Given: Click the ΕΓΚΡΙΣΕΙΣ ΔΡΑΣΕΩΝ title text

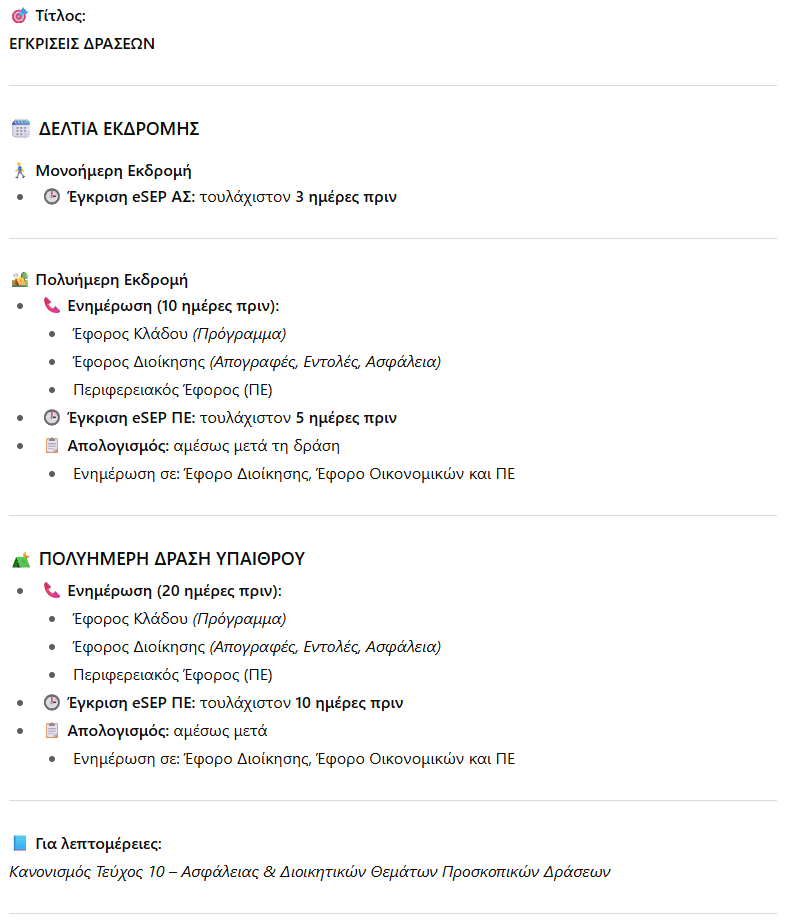Looking at the screenshot, I should [x=82, y=44].
